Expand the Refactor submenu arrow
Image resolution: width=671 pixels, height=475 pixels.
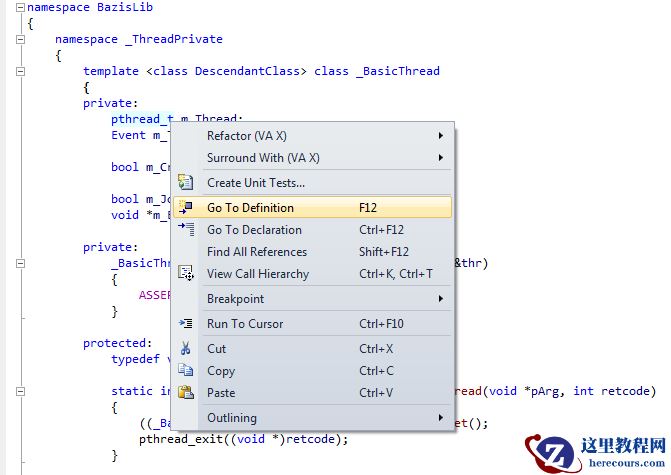[441, 136]
